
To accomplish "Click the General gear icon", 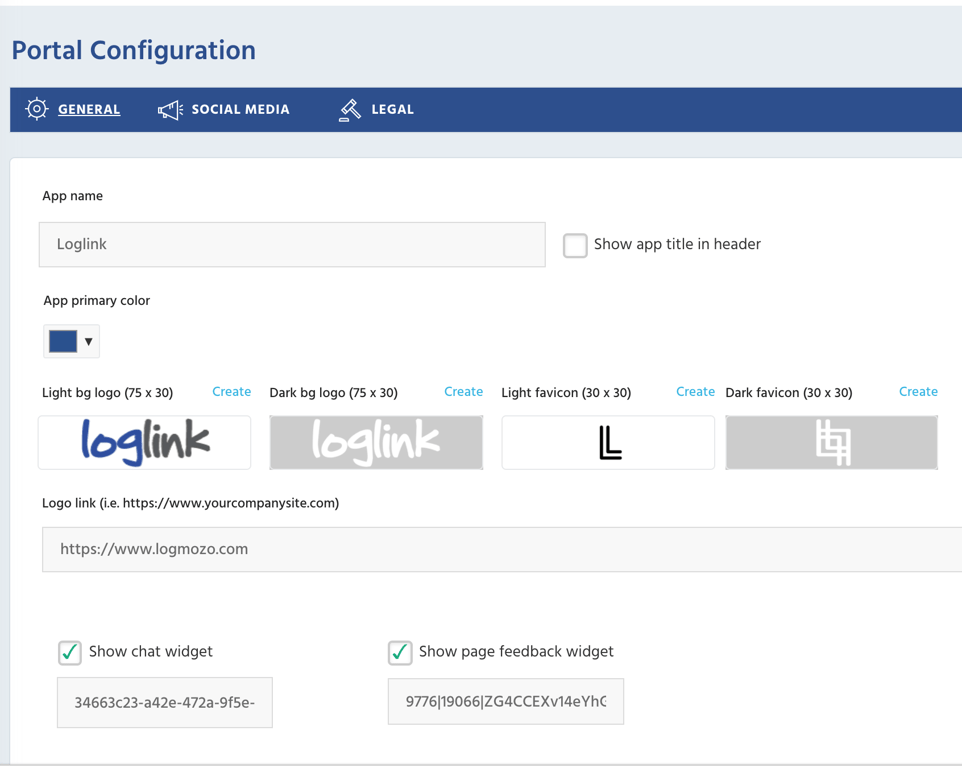I will click(37, 109).
